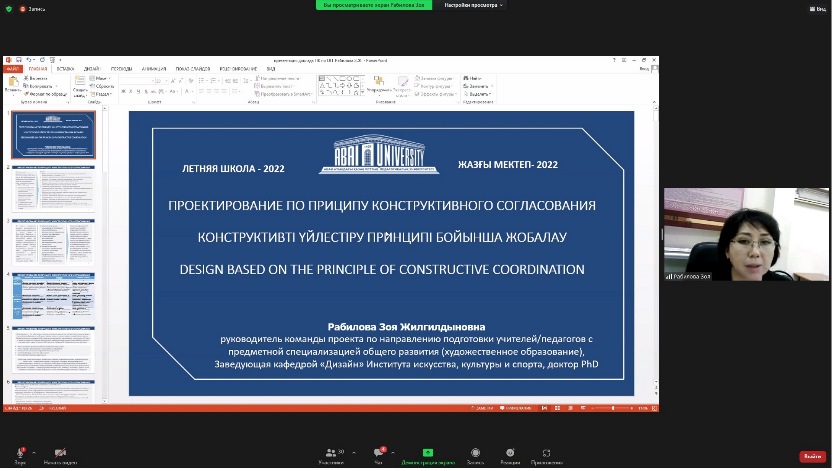This screenshot has width=833, height=471.
Task: Click the red Leave meeting button
Action: (x=812, y=457)
